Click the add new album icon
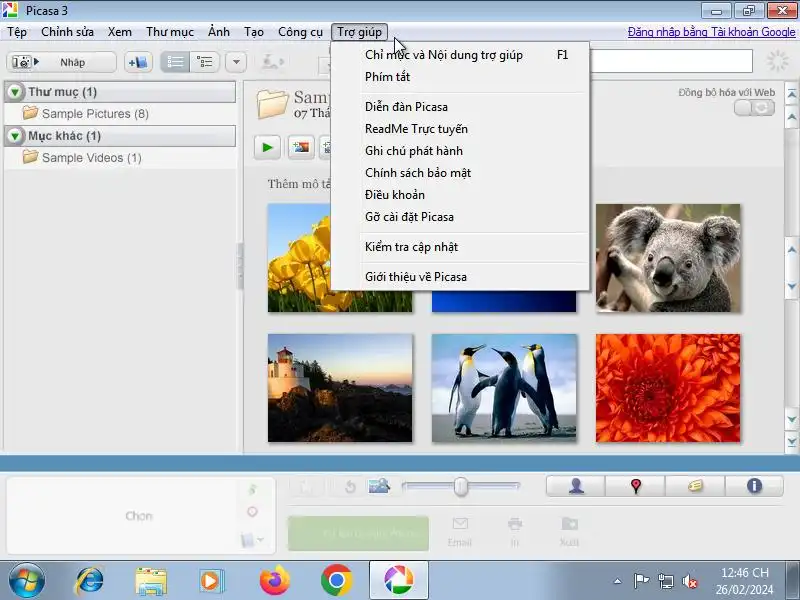 point(138,62)
